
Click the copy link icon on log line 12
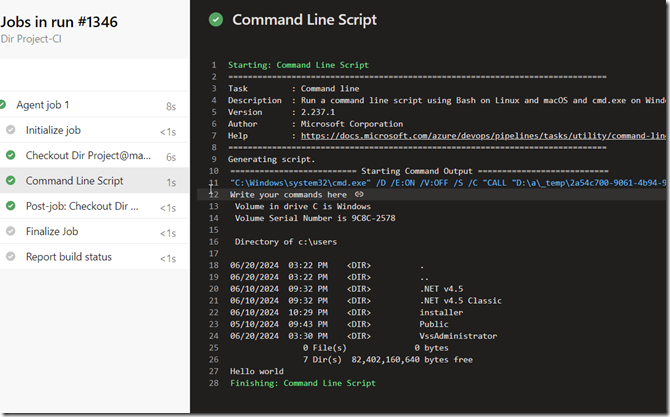(x=359, y=194)
